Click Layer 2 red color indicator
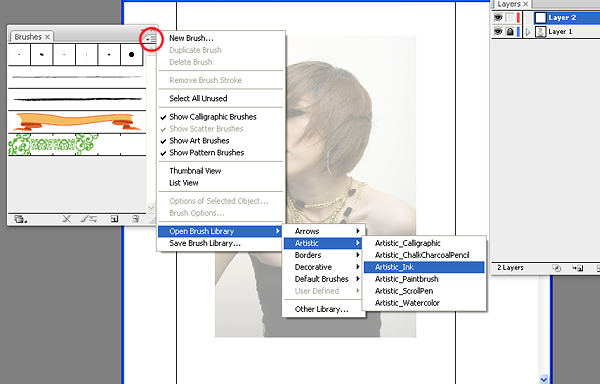The image size is (600, 384). coord(518,18)
